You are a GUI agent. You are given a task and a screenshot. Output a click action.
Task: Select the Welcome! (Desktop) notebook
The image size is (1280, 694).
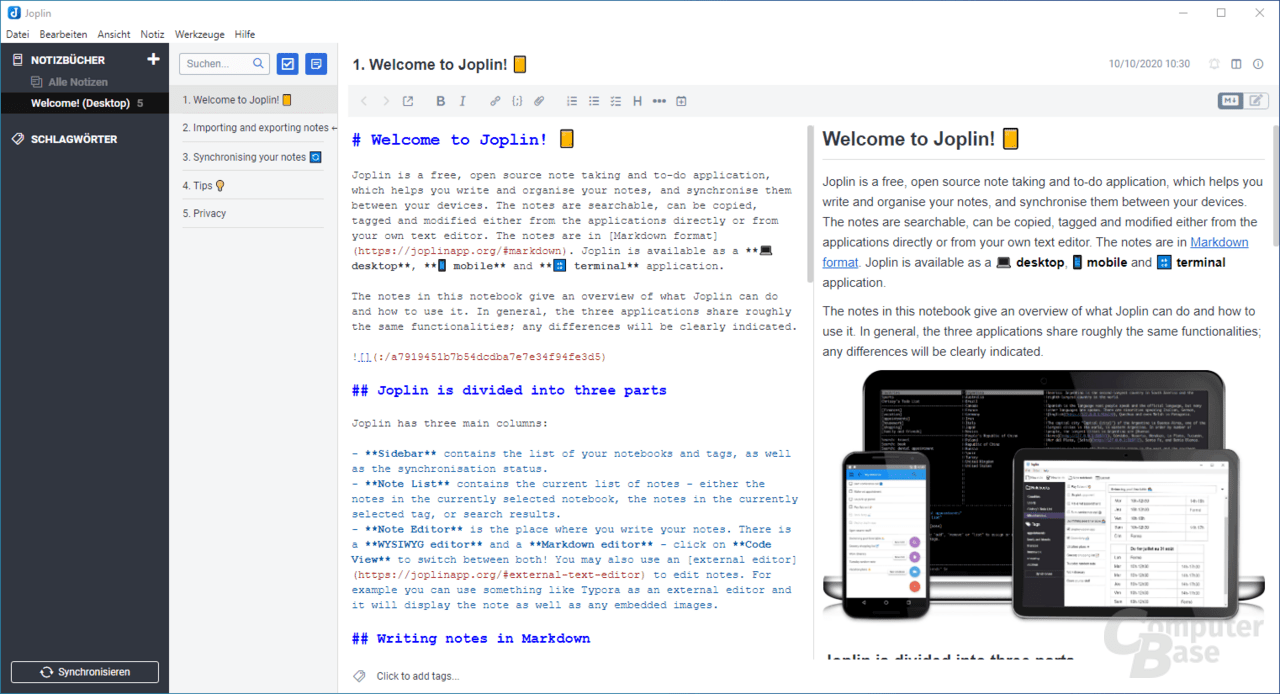84,103
